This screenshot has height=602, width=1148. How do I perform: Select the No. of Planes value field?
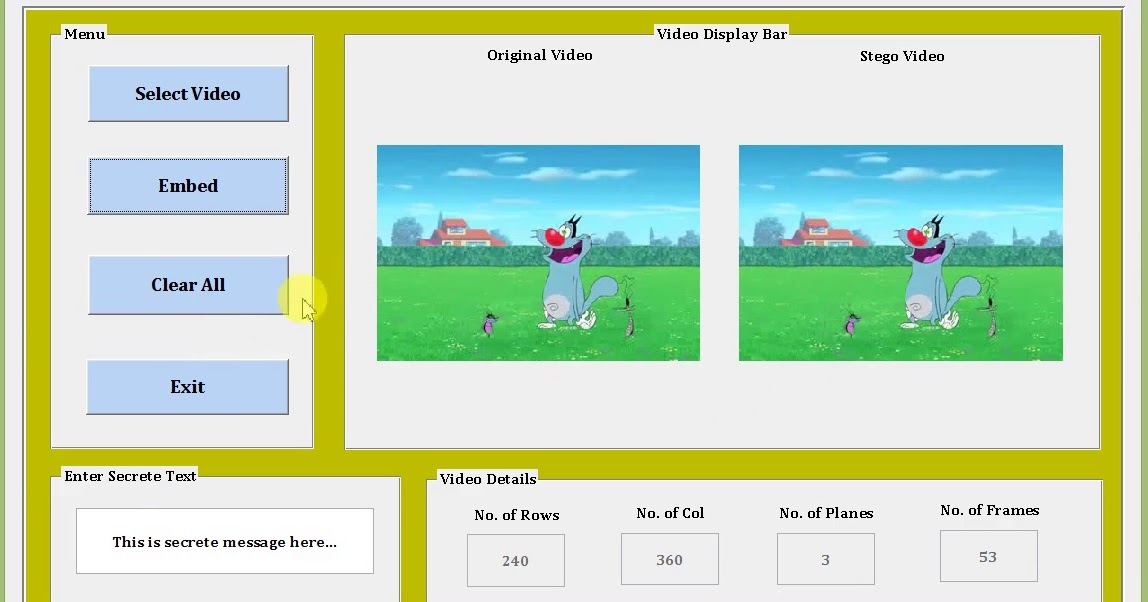click(x=825, y=560)
